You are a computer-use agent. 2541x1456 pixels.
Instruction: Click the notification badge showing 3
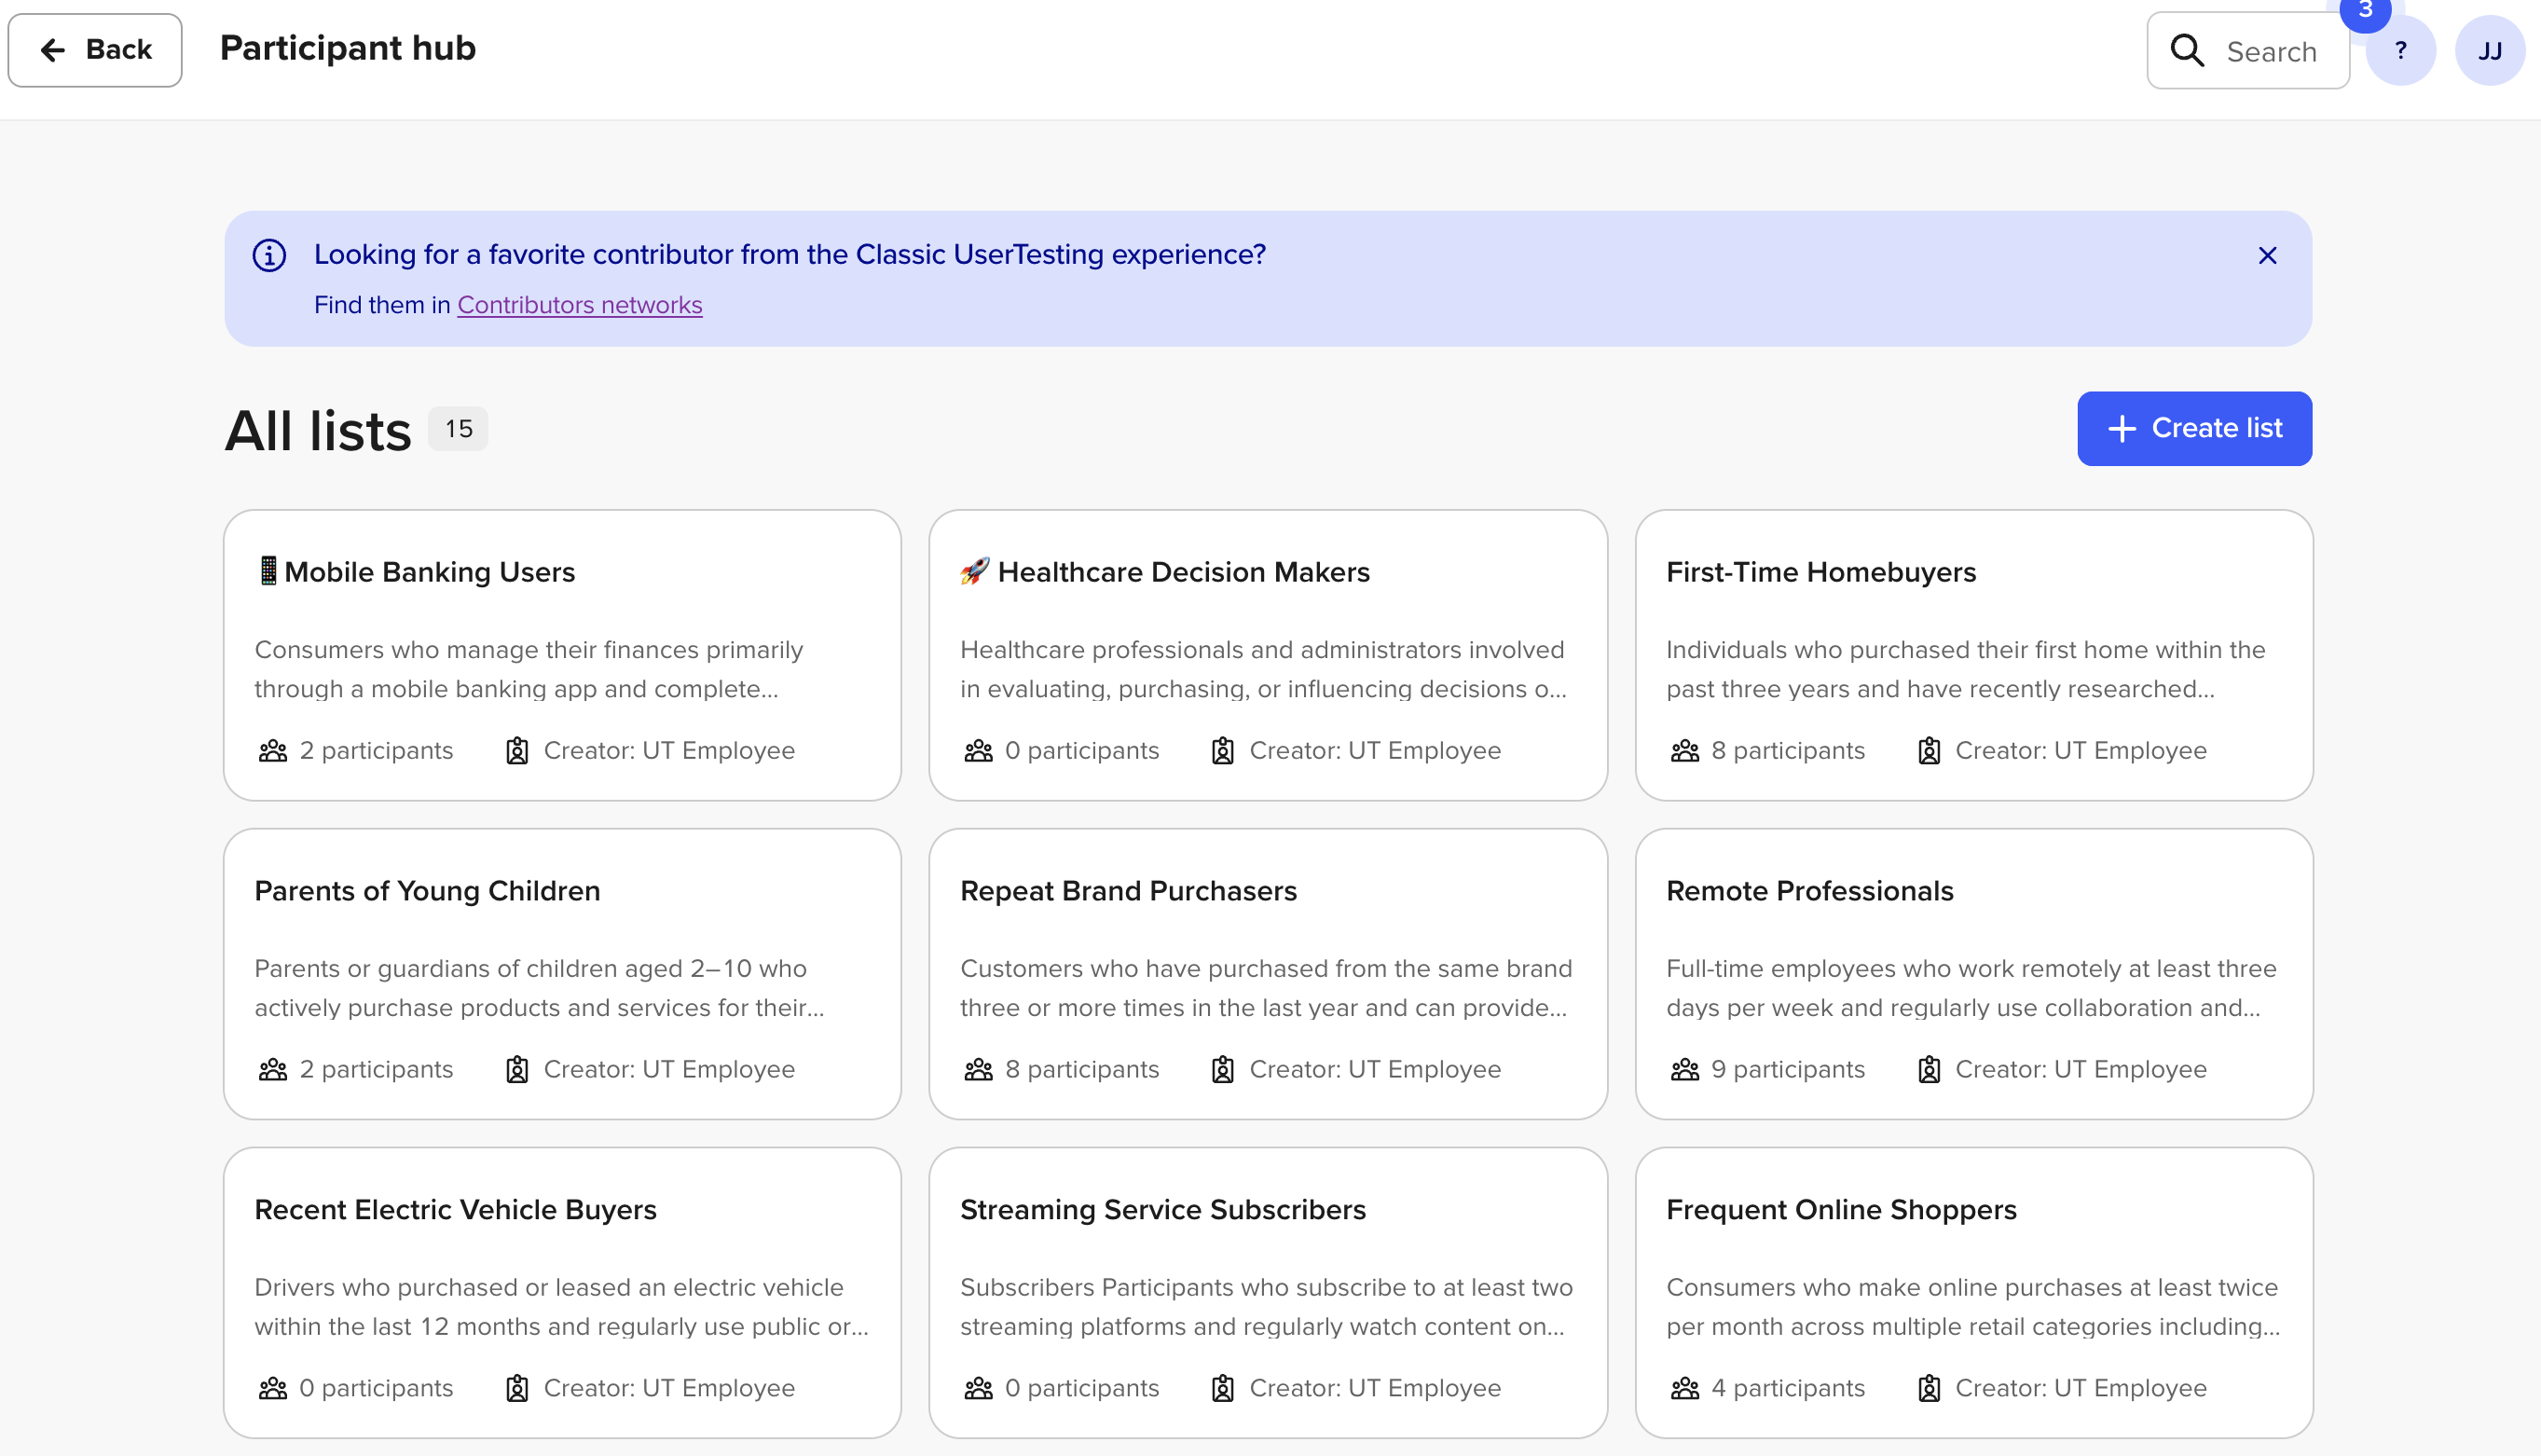(x=2365, y=12)
